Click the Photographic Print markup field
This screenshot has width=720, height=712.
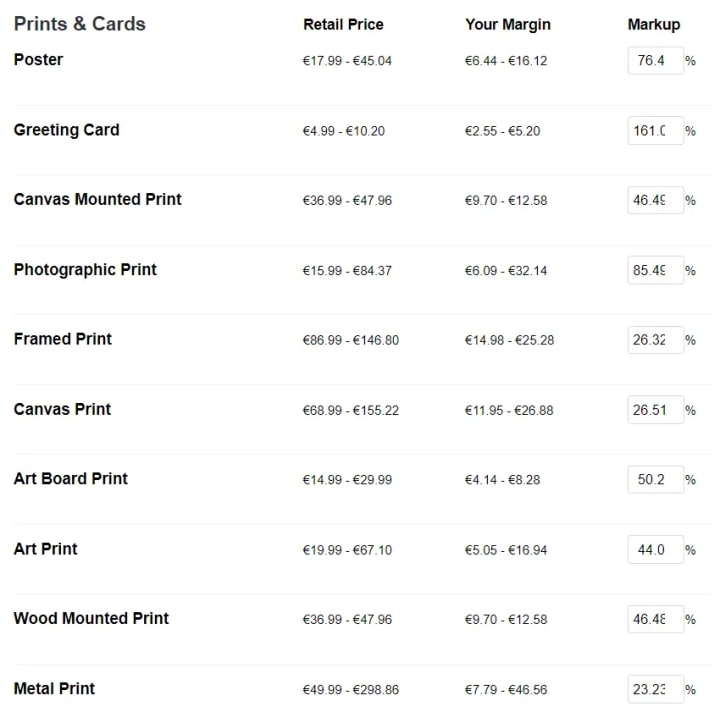tap(655, 270)
